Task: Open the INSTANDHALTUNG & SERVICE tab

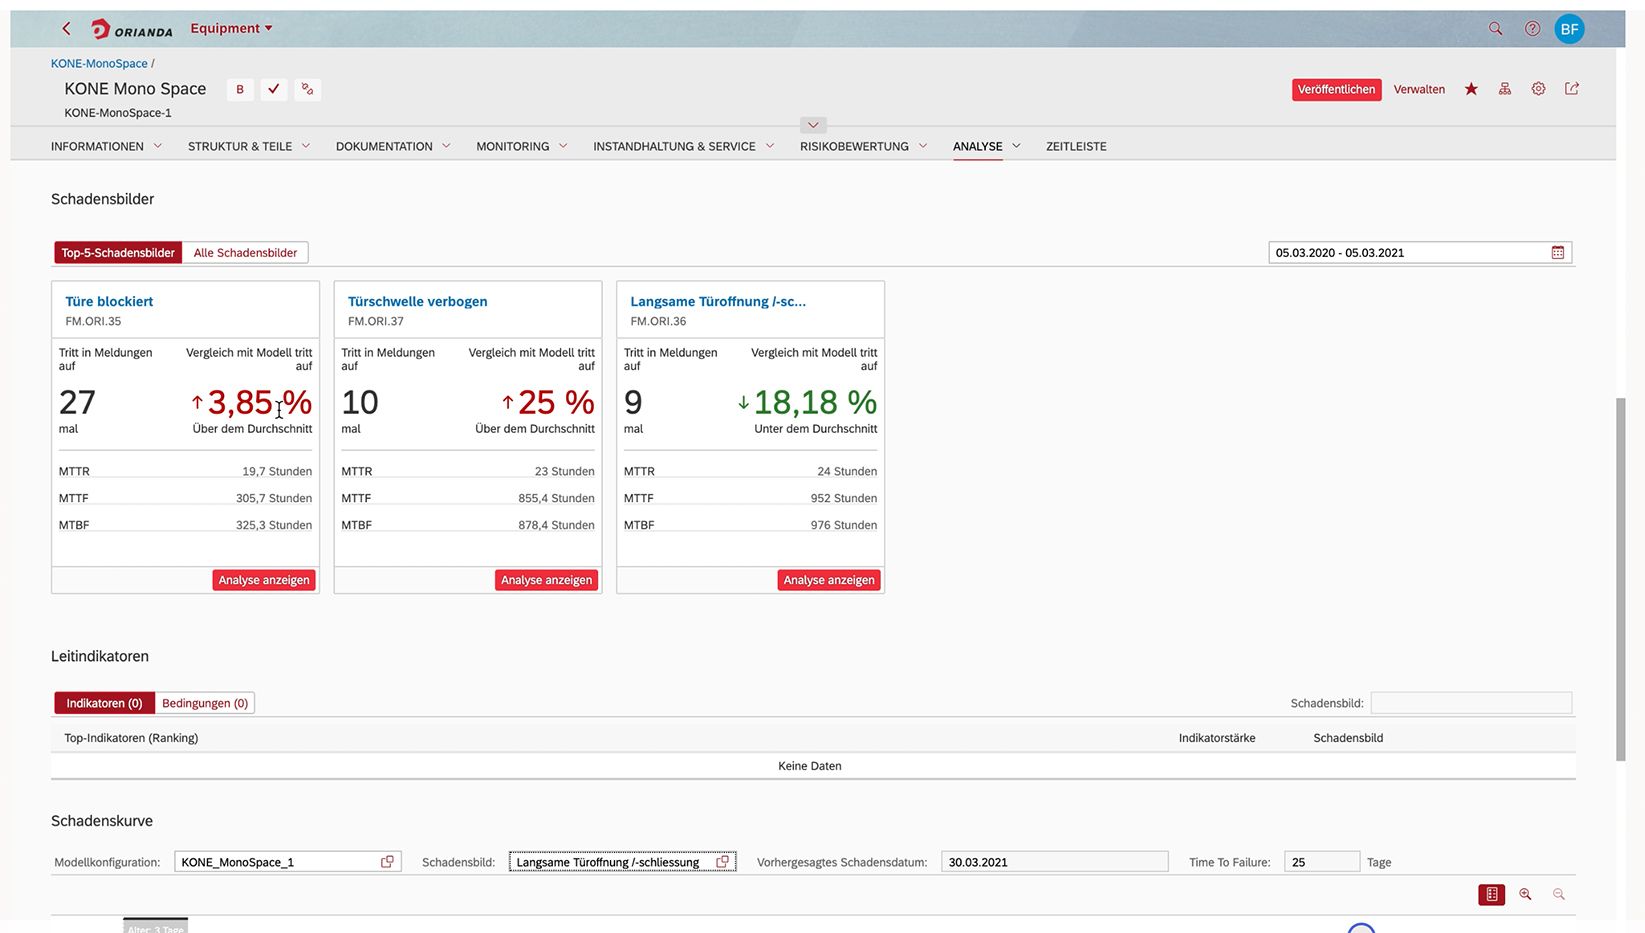Action: 674,146
